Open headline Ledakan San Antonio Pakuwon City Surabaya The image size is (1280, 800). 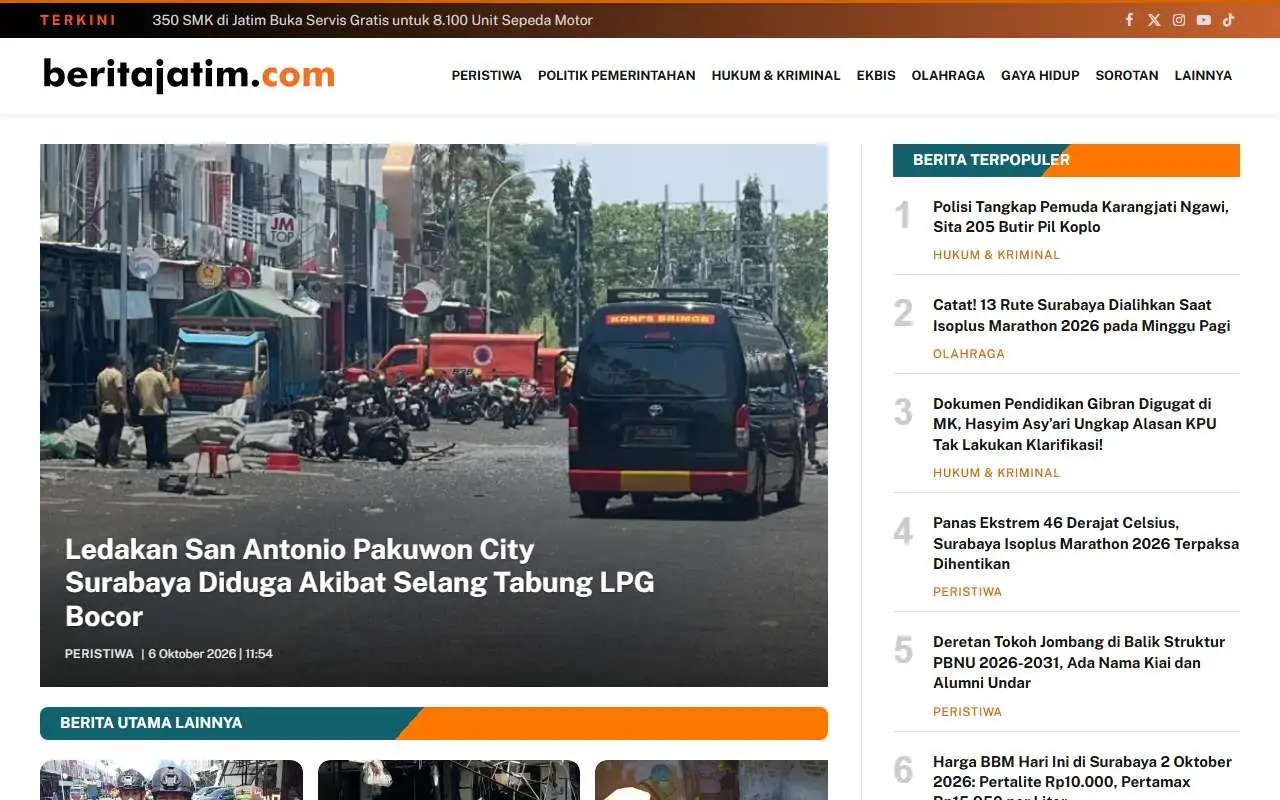(x=360, y=582)
